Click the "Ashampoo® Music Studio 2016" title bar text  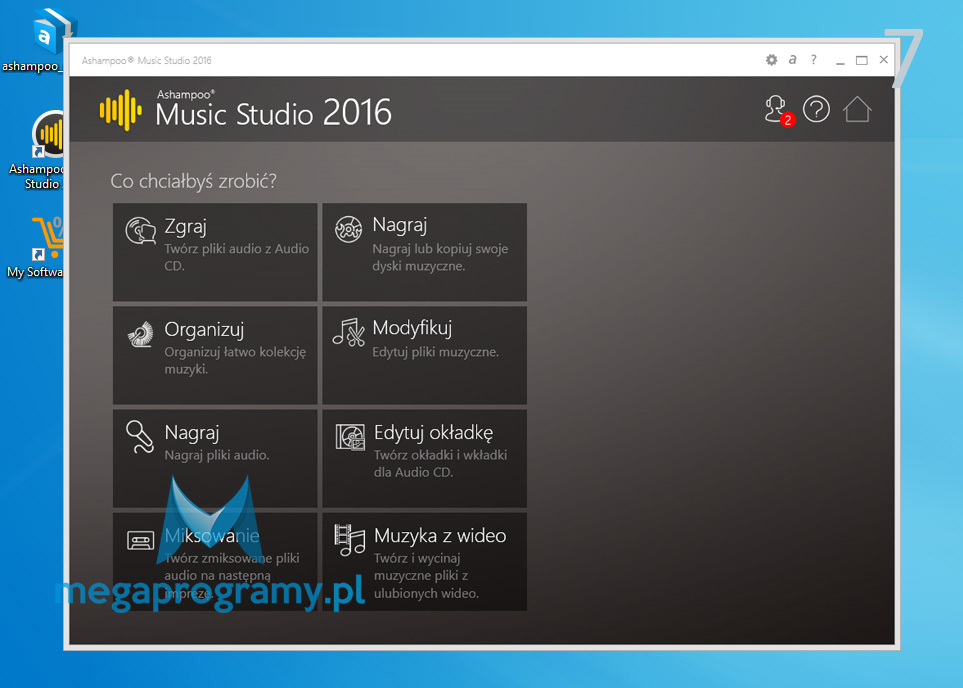pyautogui.click(x=146, y=60)
